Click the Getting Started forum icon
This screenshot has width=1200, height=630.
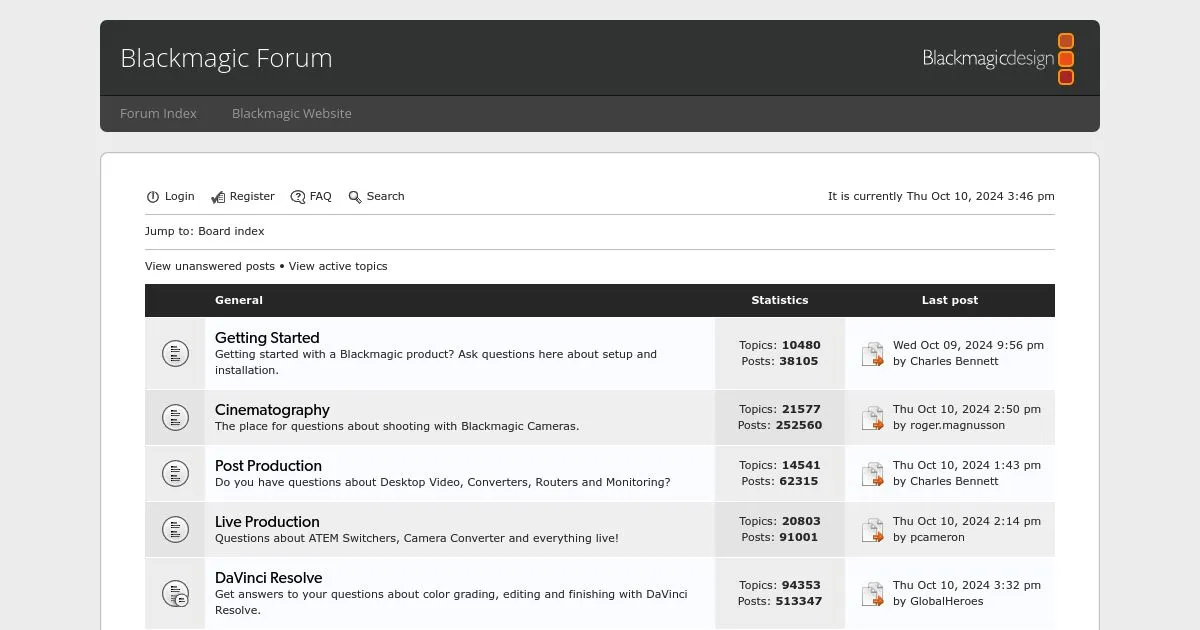[175, 353]
